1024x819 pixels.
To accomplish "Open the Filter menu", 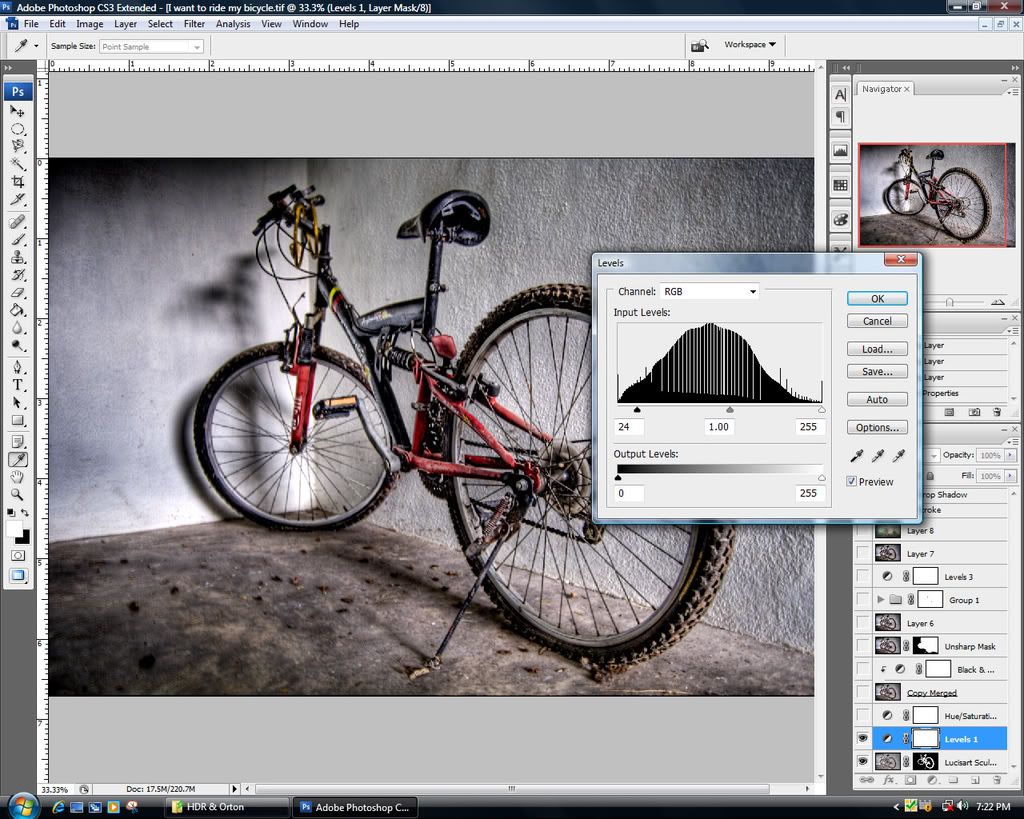I will coord(194,24).
